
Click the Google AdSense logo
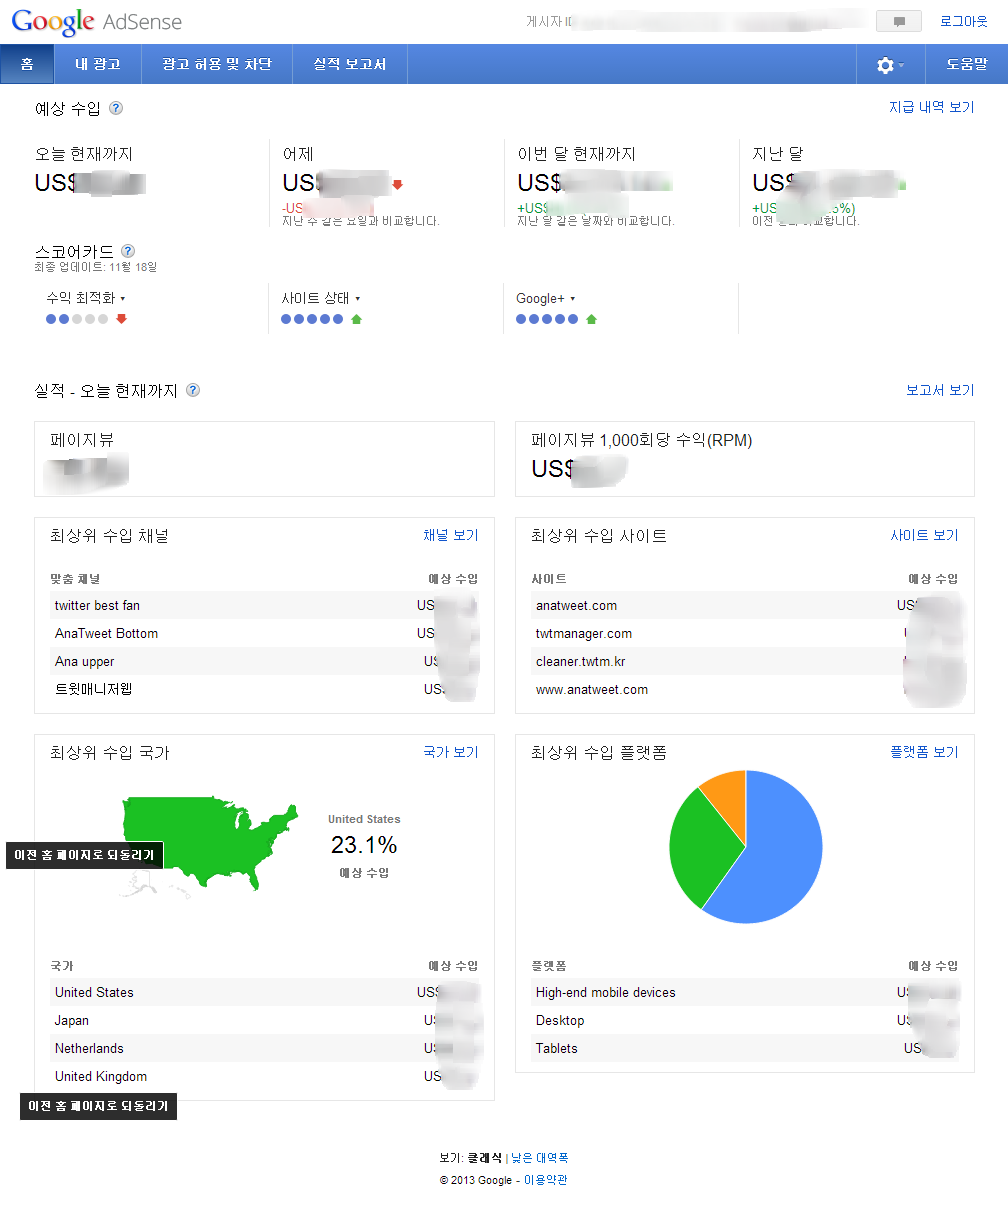pos(97,22)
